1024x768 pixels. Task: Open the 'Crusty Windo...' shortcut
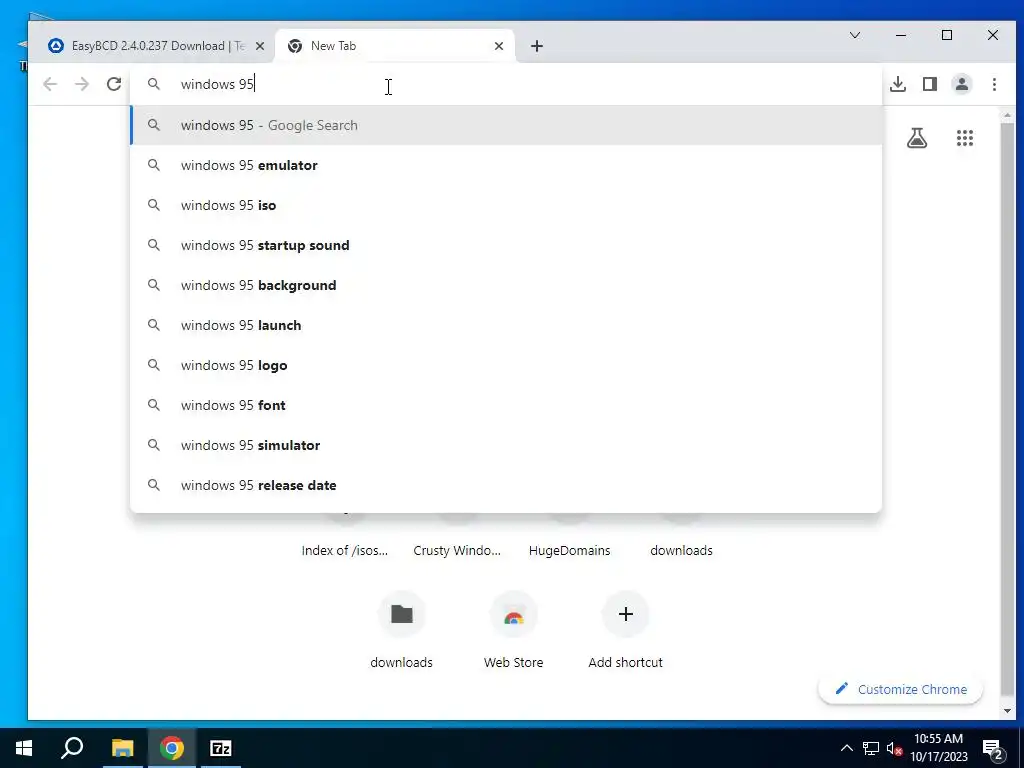coord(457,550)
